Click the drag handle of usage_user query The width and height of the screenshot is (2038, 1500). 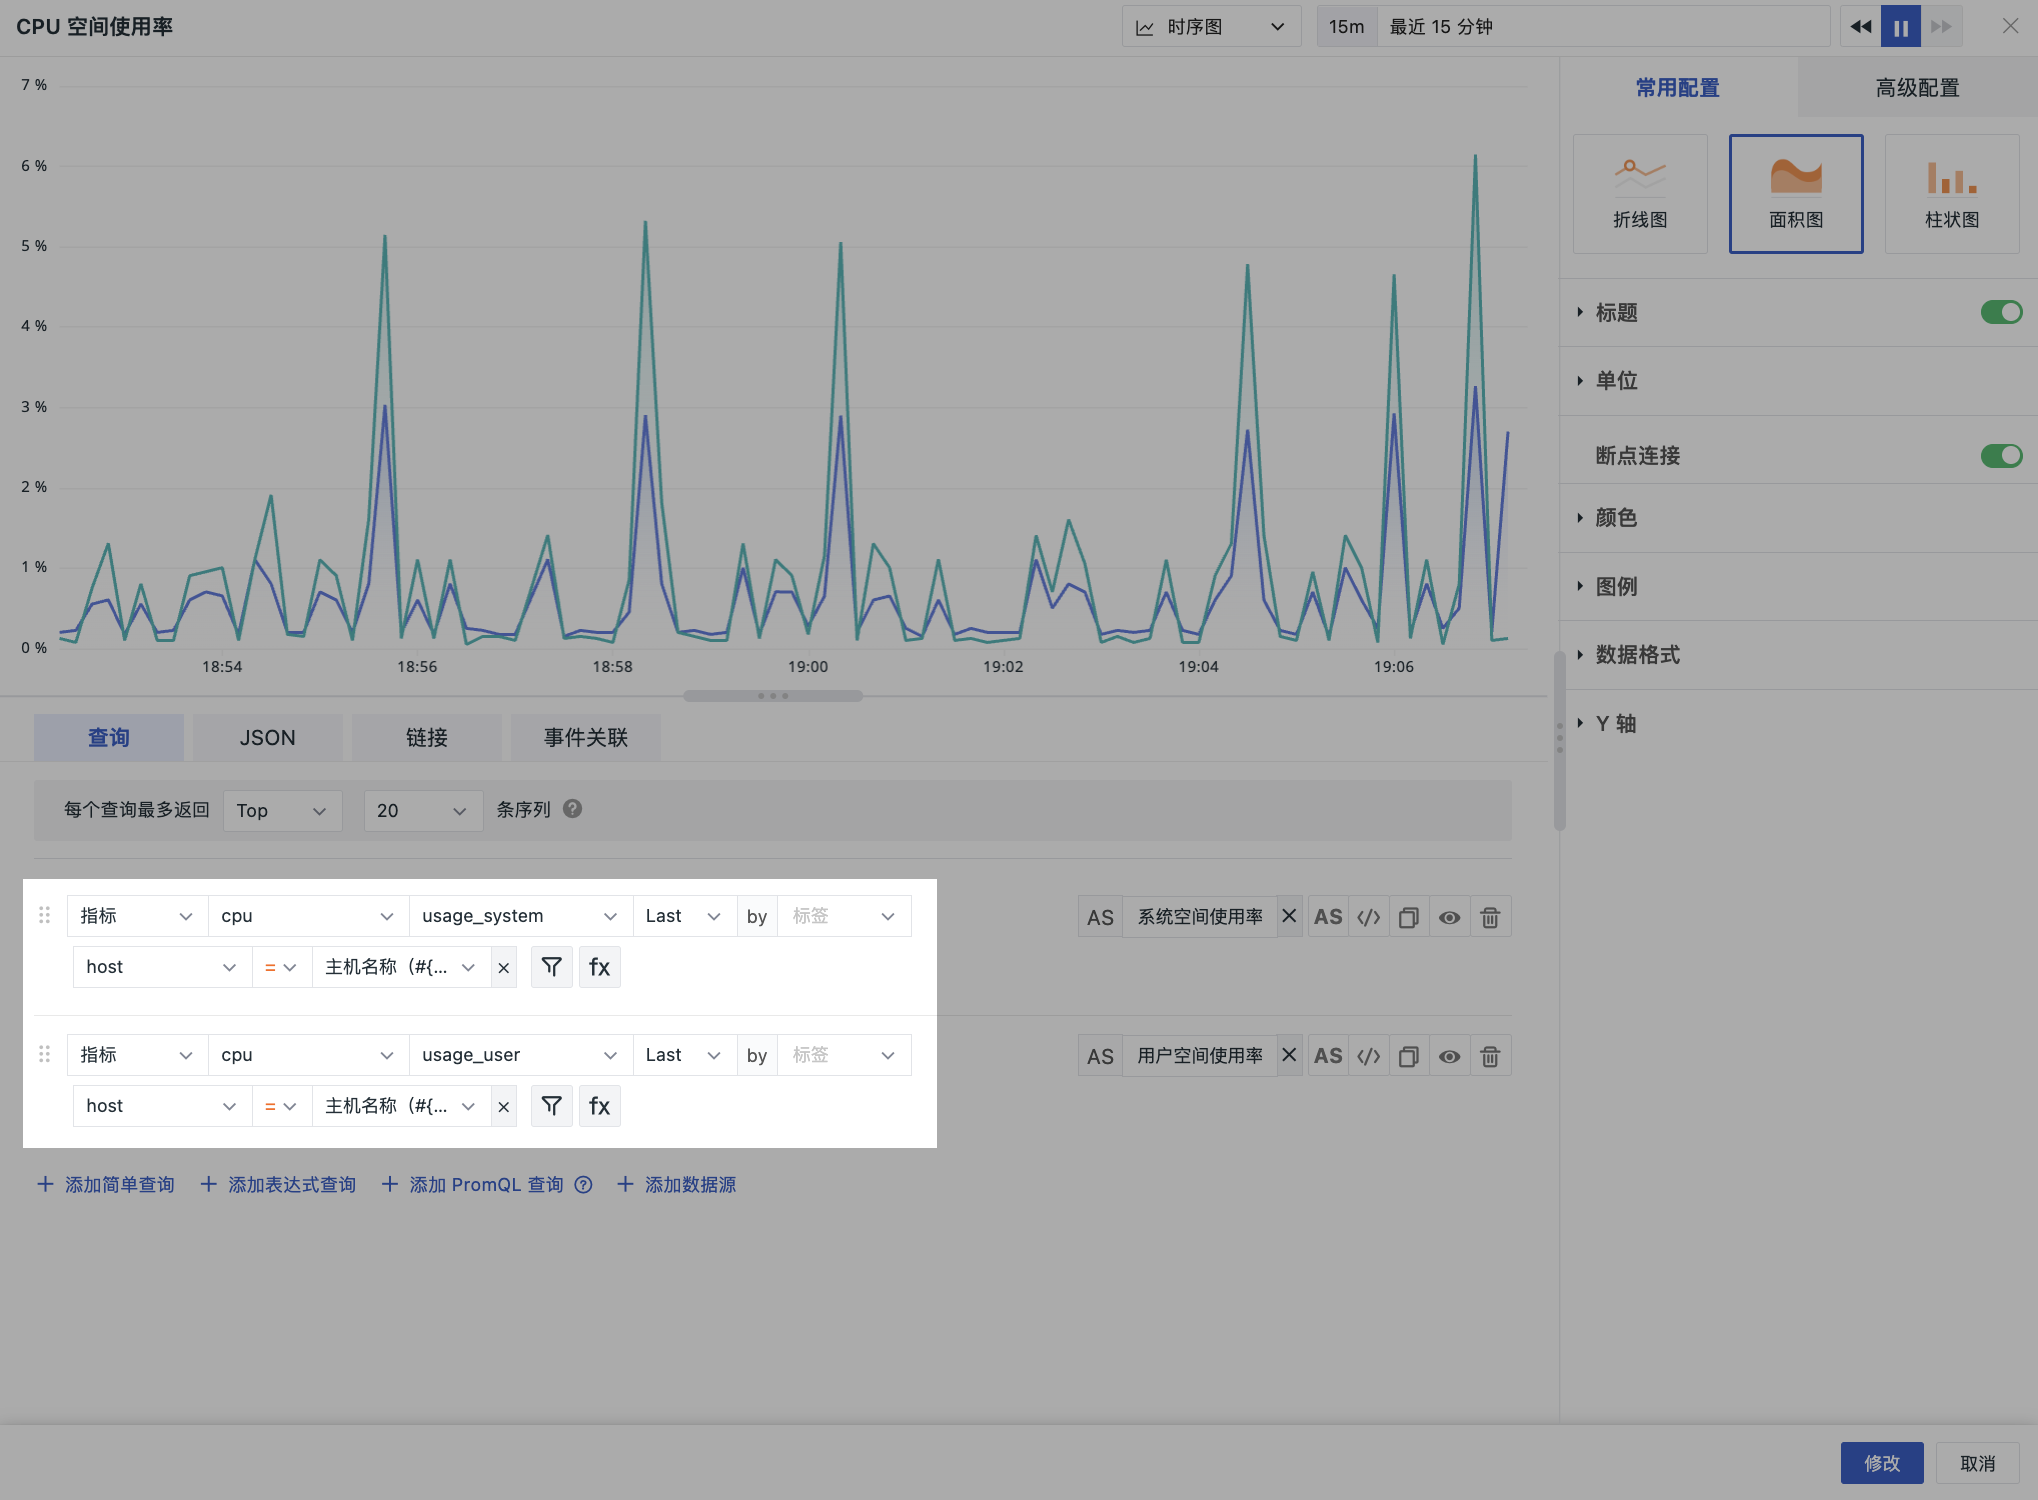pyautogui.click(x=44, y=1054)
